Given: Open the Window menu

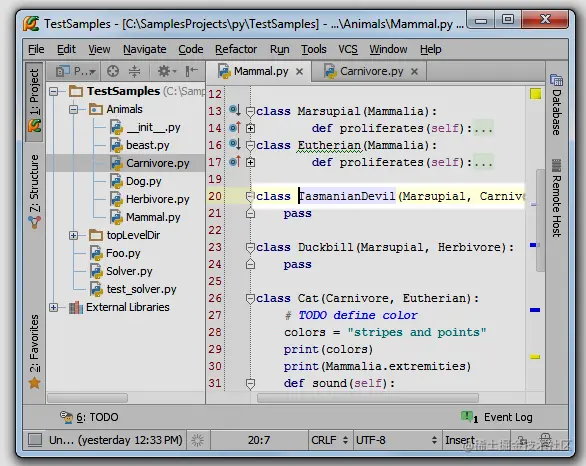Looking at the screenshot, I should [388, 49].
